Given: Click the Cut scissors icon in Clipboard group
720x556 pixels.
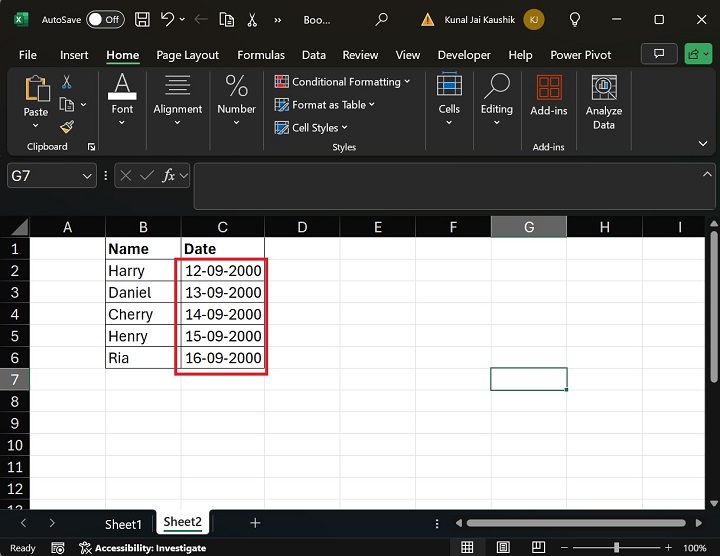Looking at the screenshot, I should 67,82.
